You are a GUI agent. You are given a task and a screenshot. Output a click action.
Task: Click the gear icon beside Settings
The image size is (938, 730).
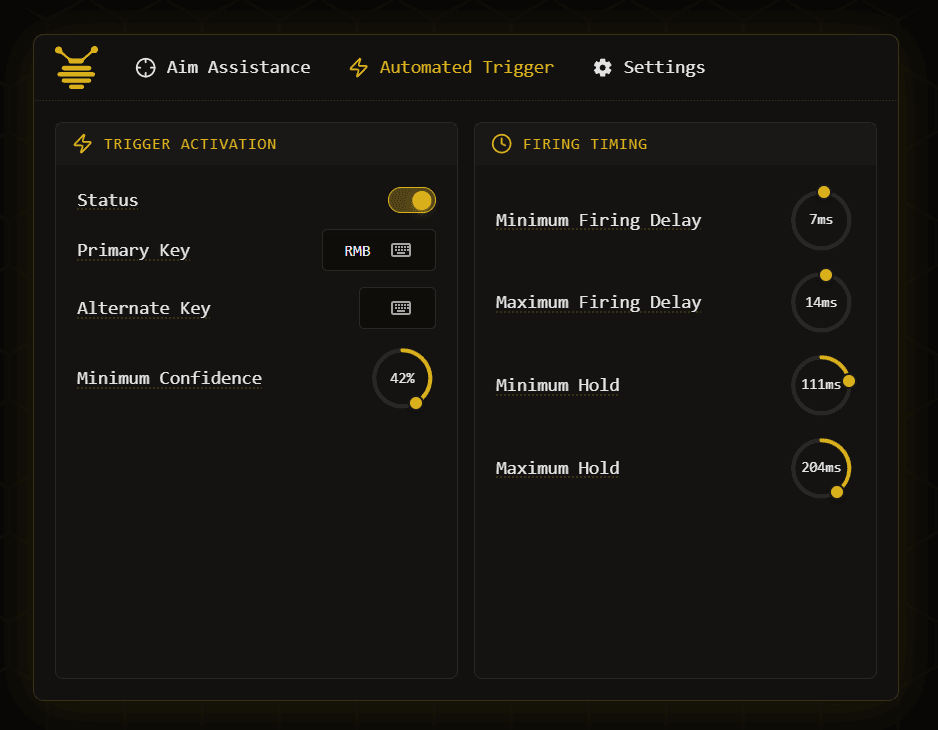click(x=602, y=67)
